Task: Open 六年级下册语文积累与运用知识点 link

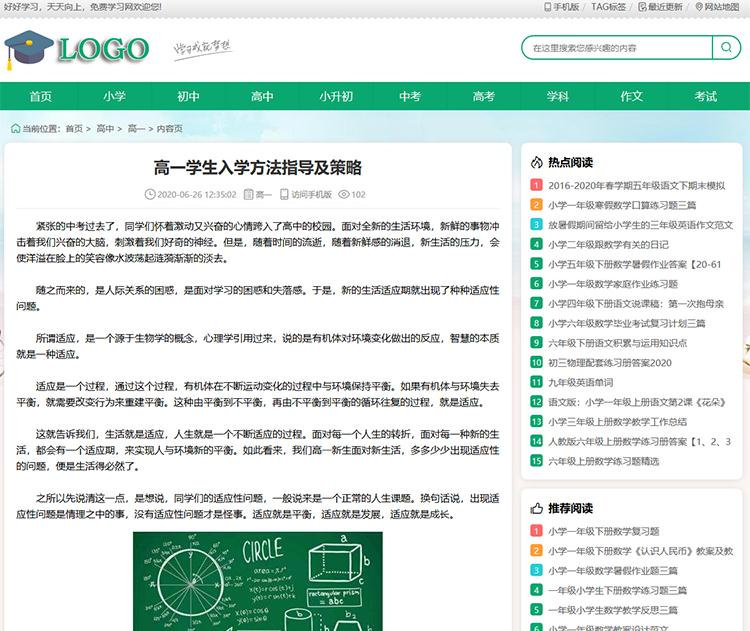Action: coord(618,343)
